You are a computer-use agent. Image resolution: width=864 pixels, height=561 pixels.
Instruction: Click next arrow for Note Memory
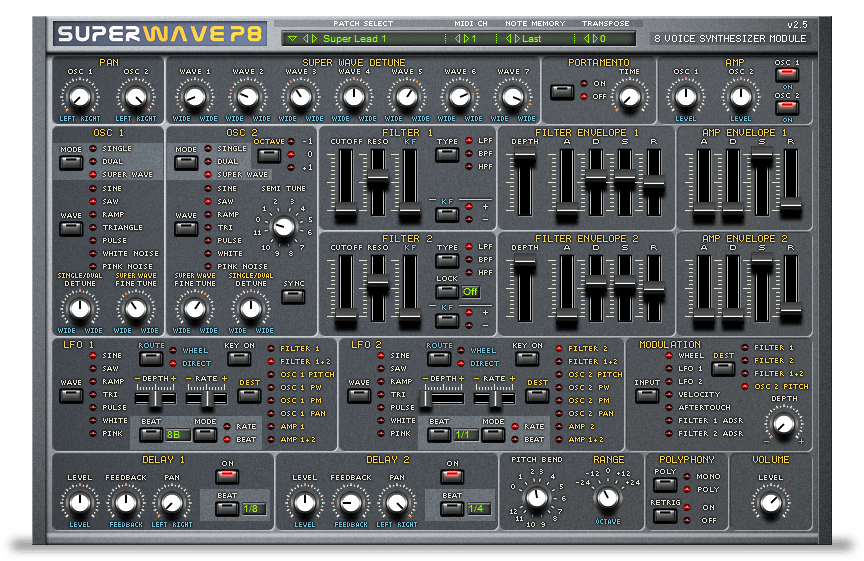517,39
